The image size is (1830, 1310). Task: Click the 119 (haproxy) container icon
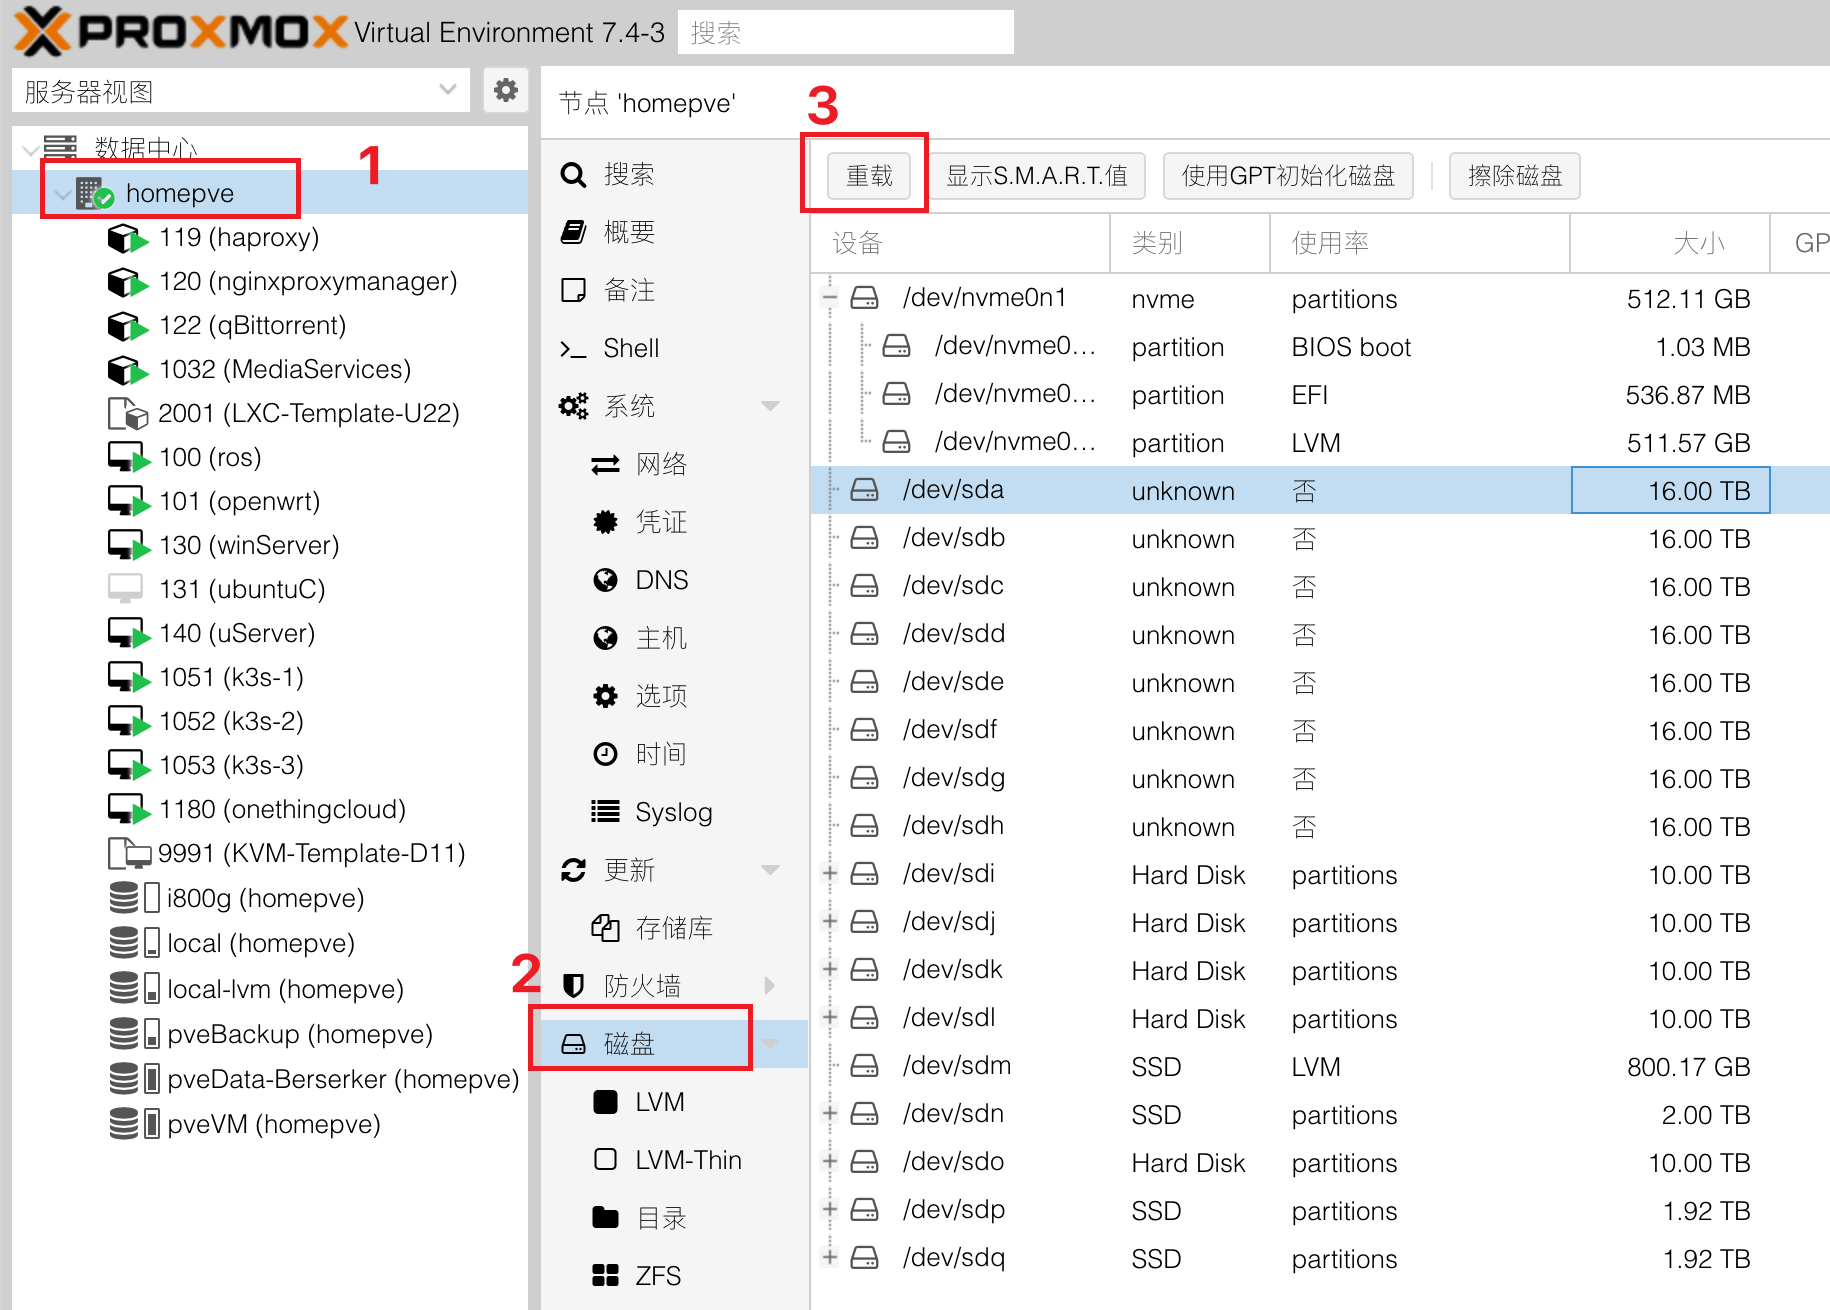tap(126, 238)
